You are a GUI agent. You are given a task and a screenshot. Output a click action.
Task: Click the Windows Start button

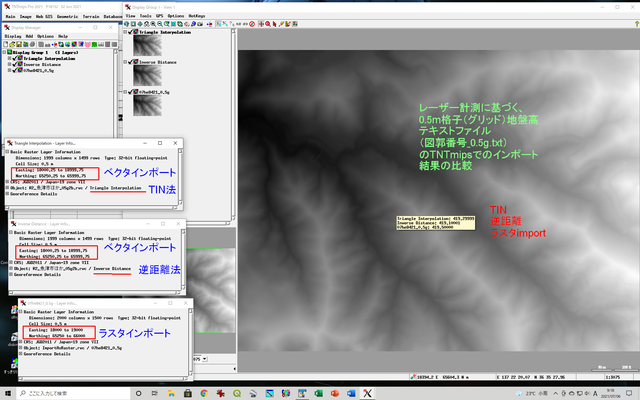click(8, 393)
